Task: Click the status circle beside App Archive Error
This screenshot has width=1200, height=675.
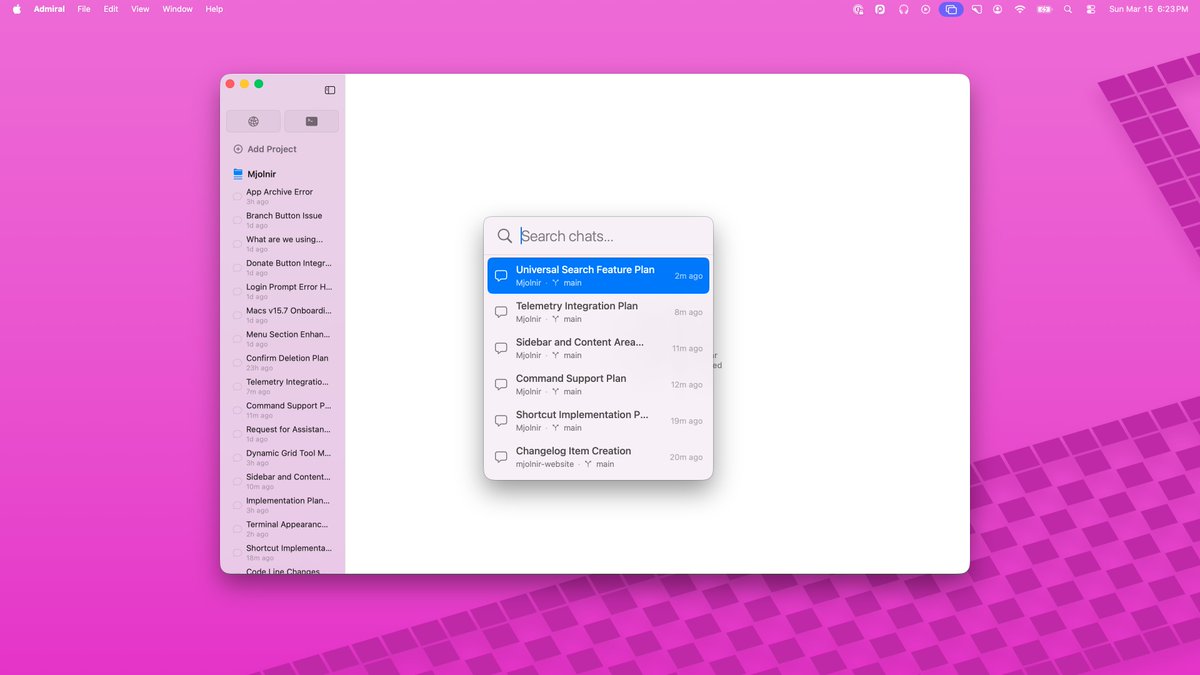Action: click(x=237, y=196)
